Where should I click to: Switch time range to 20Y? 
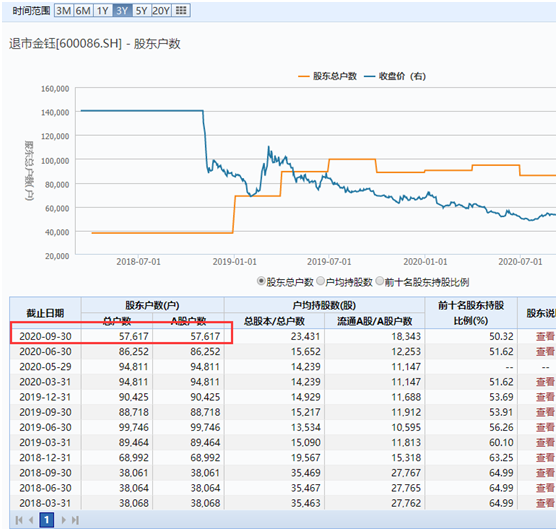161,11
